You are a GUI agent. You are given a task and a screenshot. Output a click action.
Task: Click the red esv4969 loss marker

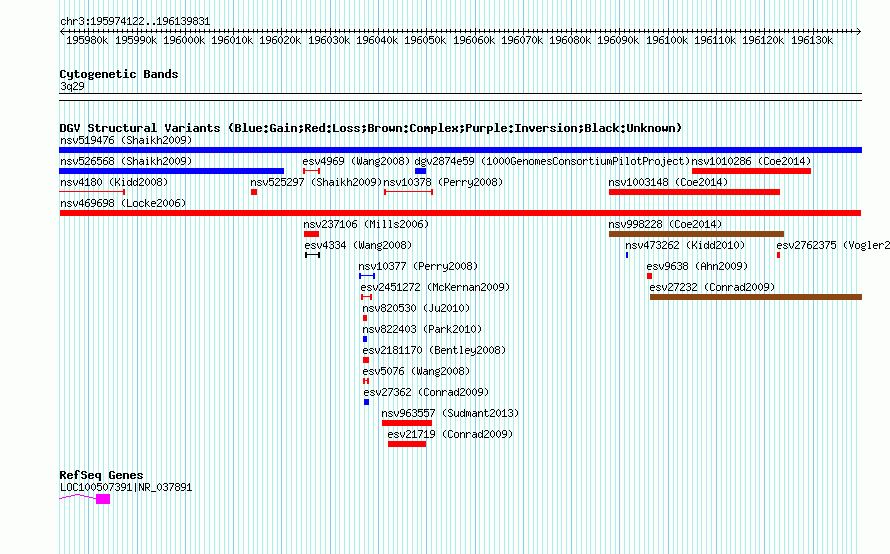[x=312, y=171]
